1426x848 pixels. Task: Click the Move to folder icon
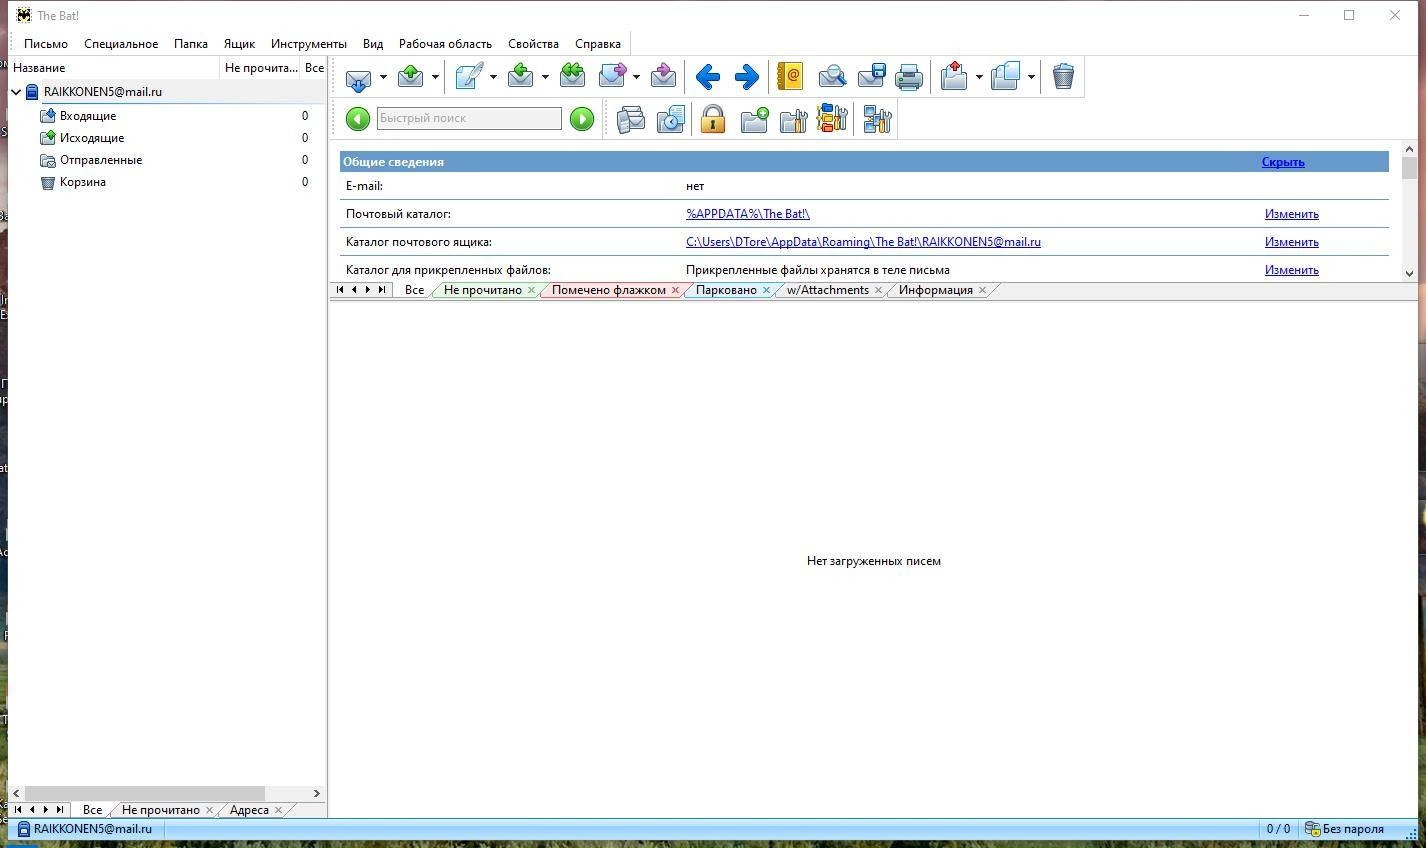pos(954,77)
